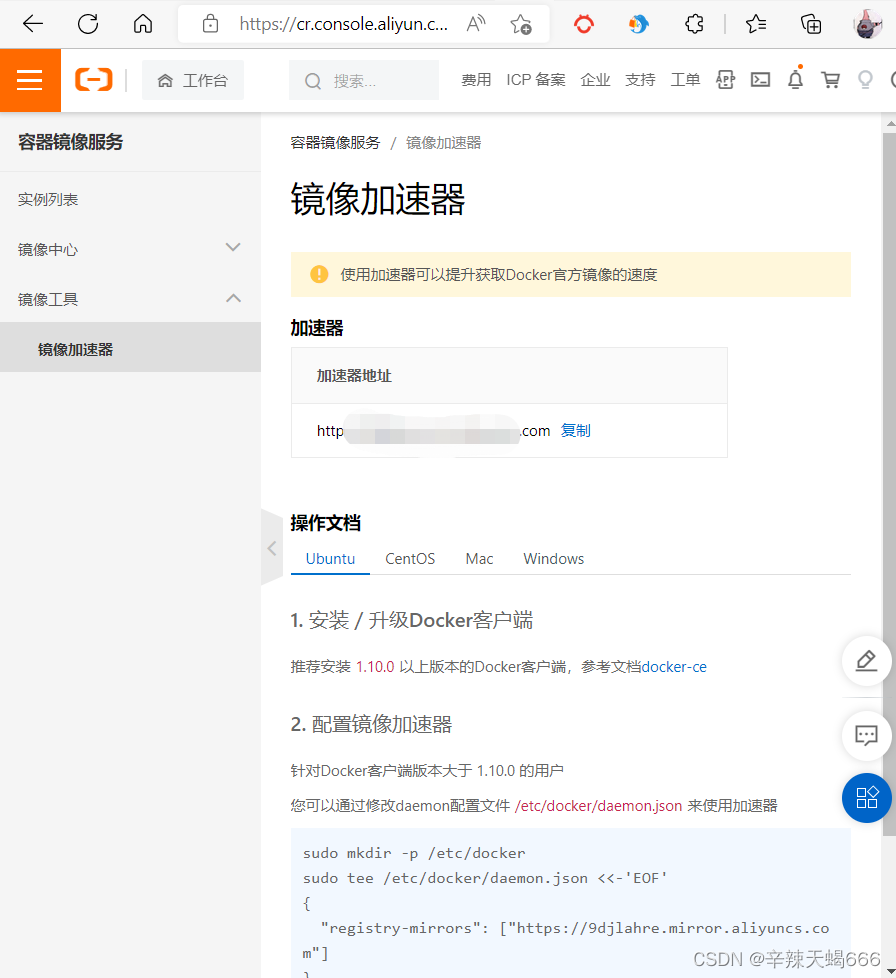Open the 费用 menu

(476, 80)
